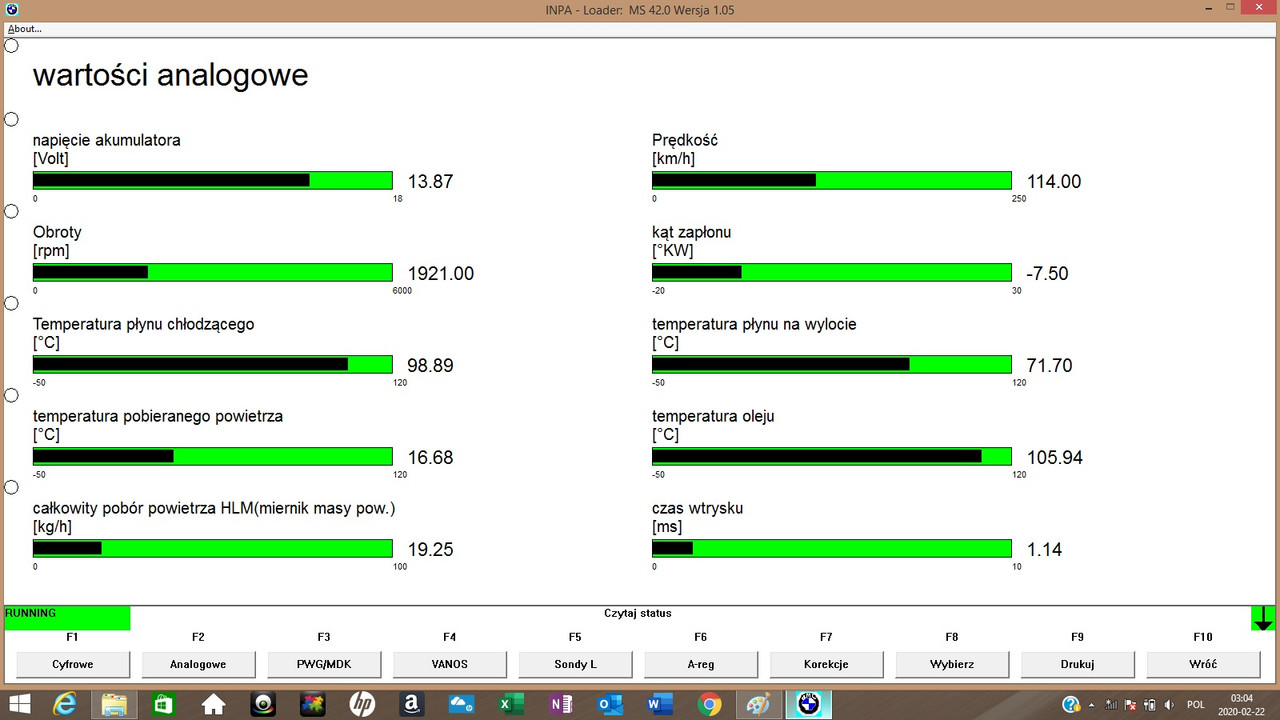The image size is (1280, 720).
Task: Click the white house icon on taskbar
Action: pyautogui.click(x=213, y=704)
